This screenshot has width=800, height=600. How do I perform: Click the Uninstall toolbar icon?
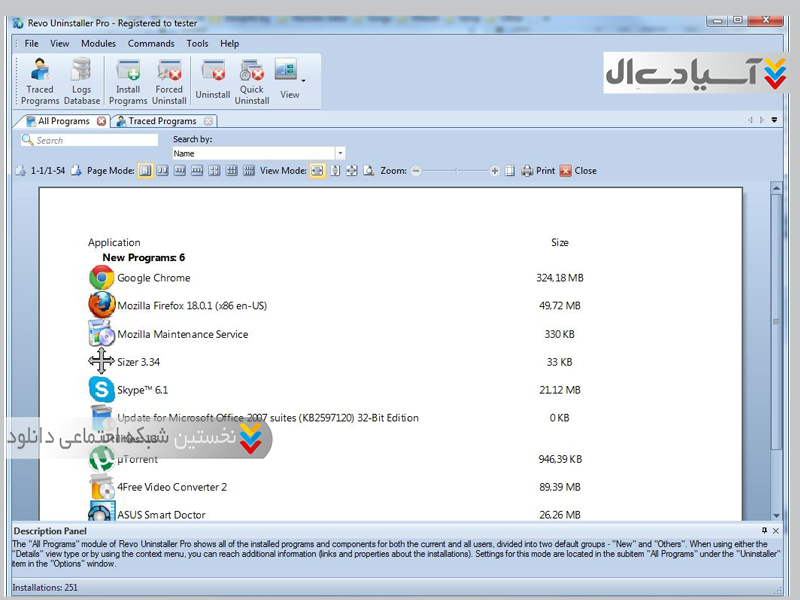coord(212,81)
